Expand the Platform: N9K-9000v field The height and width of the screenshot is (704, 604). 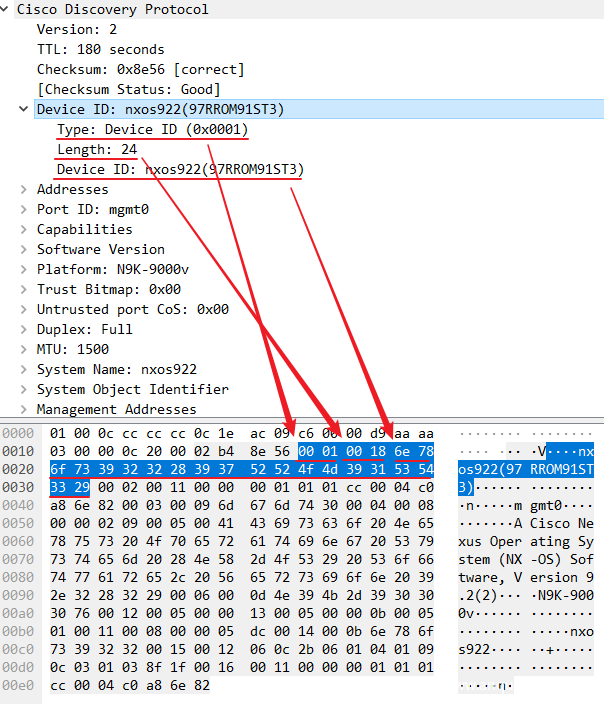(x=24, y=269)
